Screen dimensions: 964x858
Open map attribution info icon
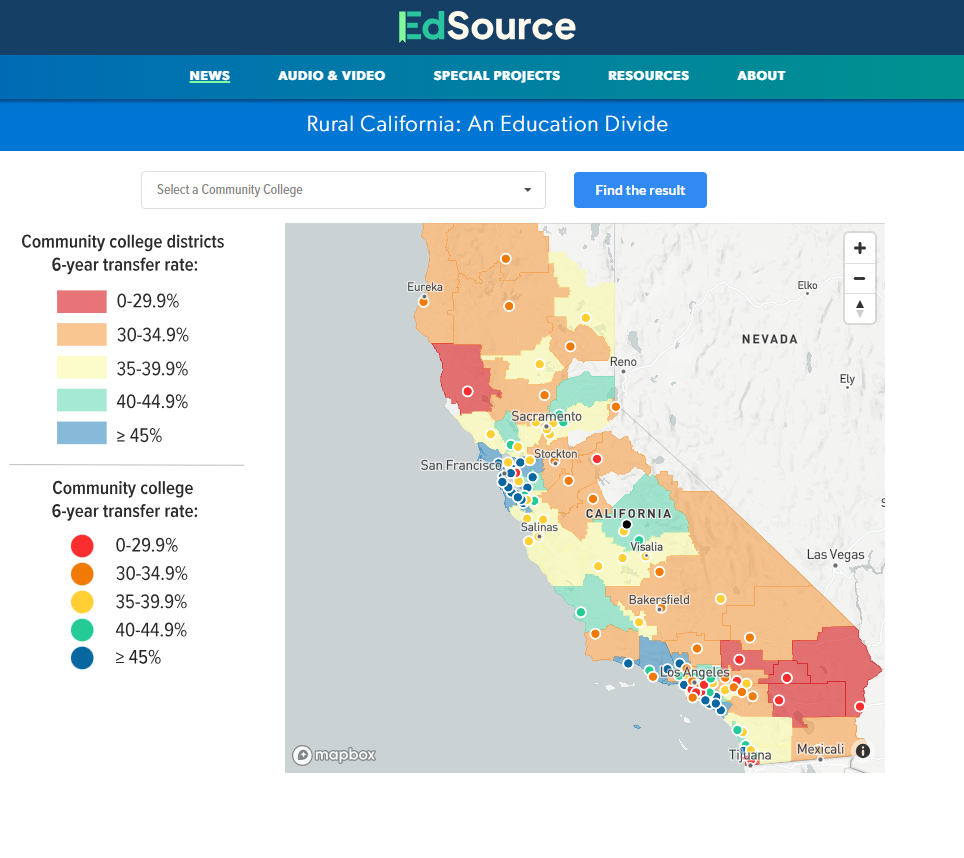pos(863,751)
